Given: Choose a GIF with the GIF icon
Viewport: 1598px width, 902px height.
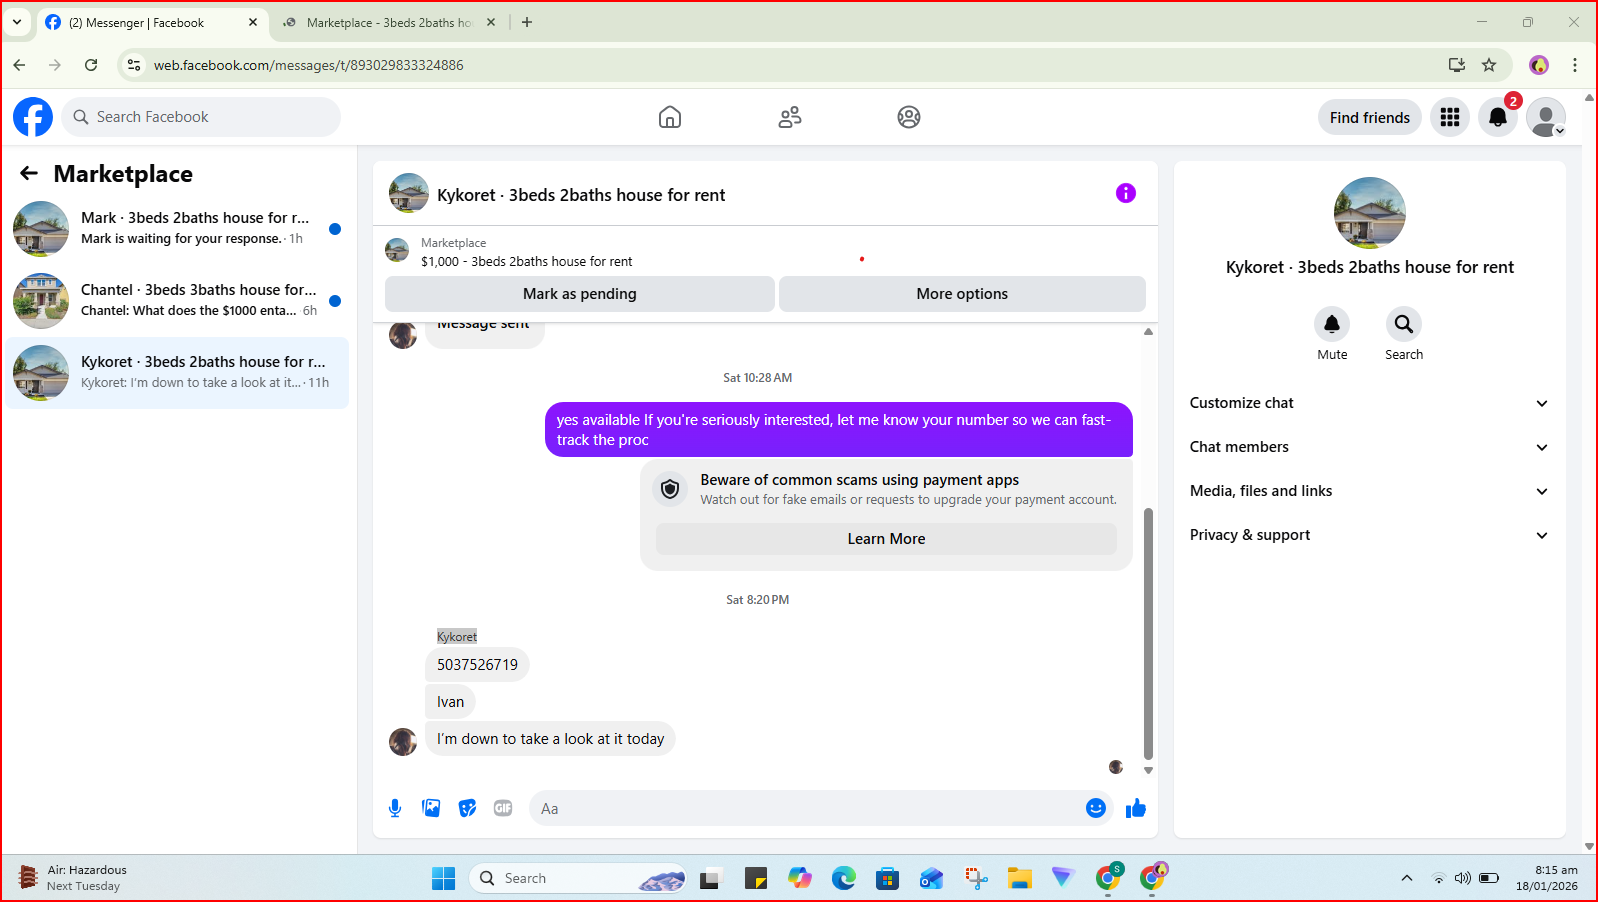Looking at the screenshot, I should (503, 808).
